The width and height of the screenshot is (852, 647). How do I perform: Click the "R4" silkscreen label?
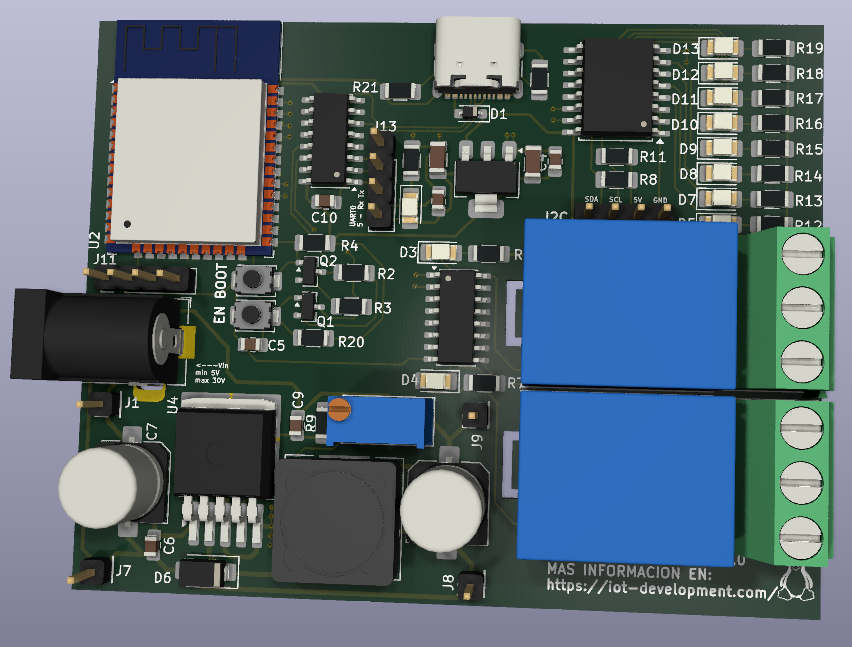(x=349, y=246)
